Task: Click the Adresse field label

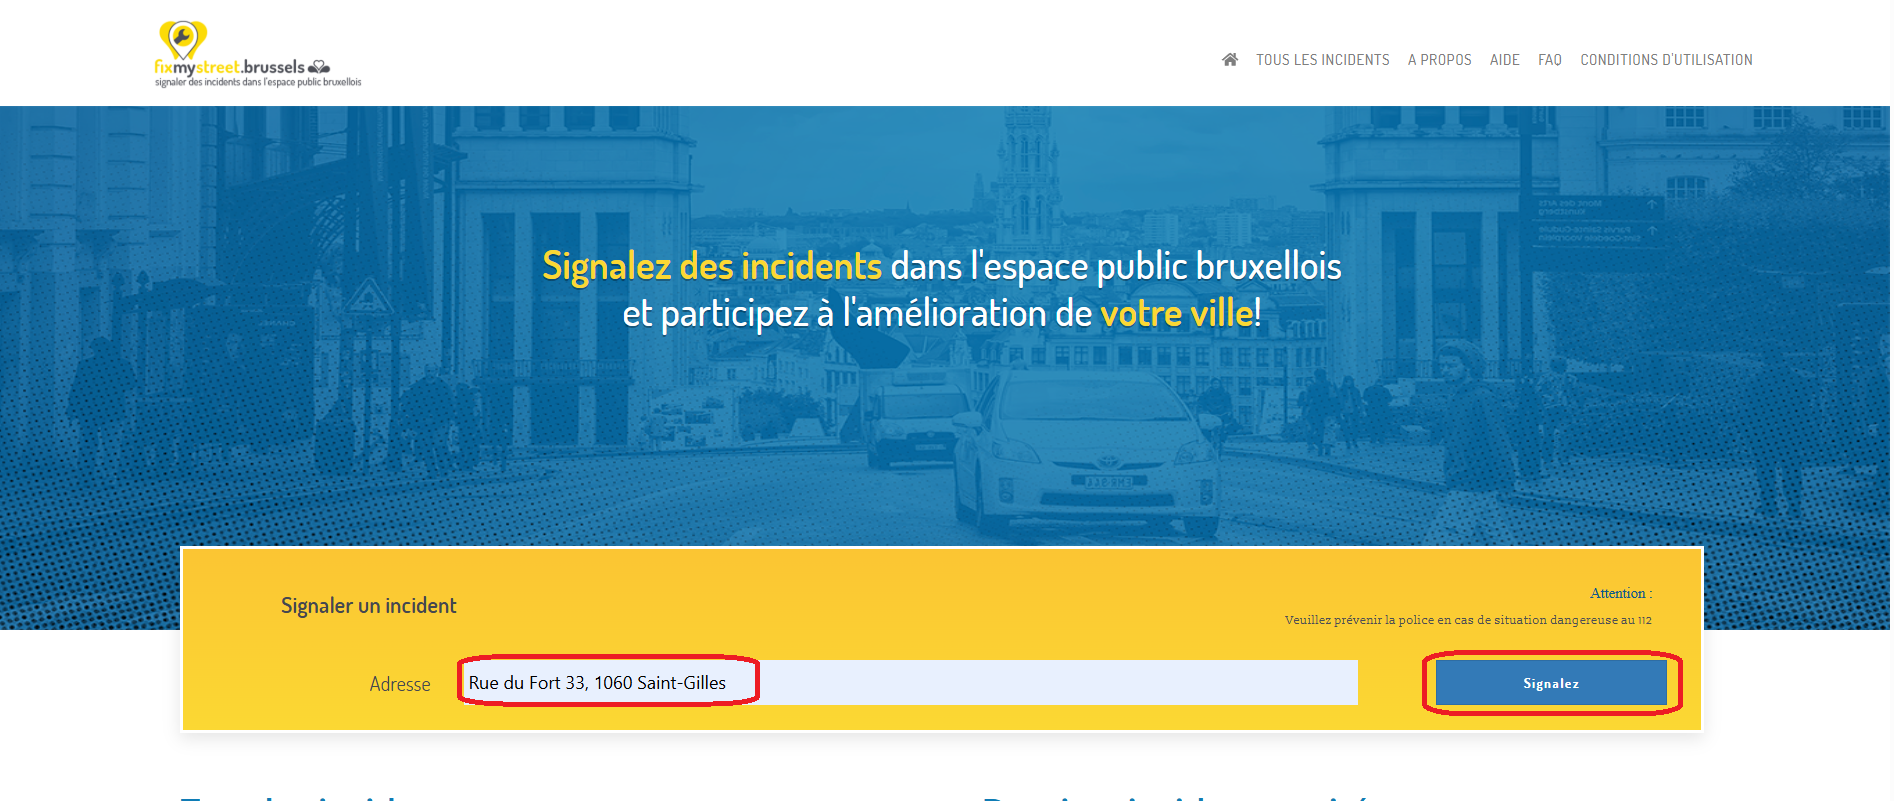Action: point(400,684)
